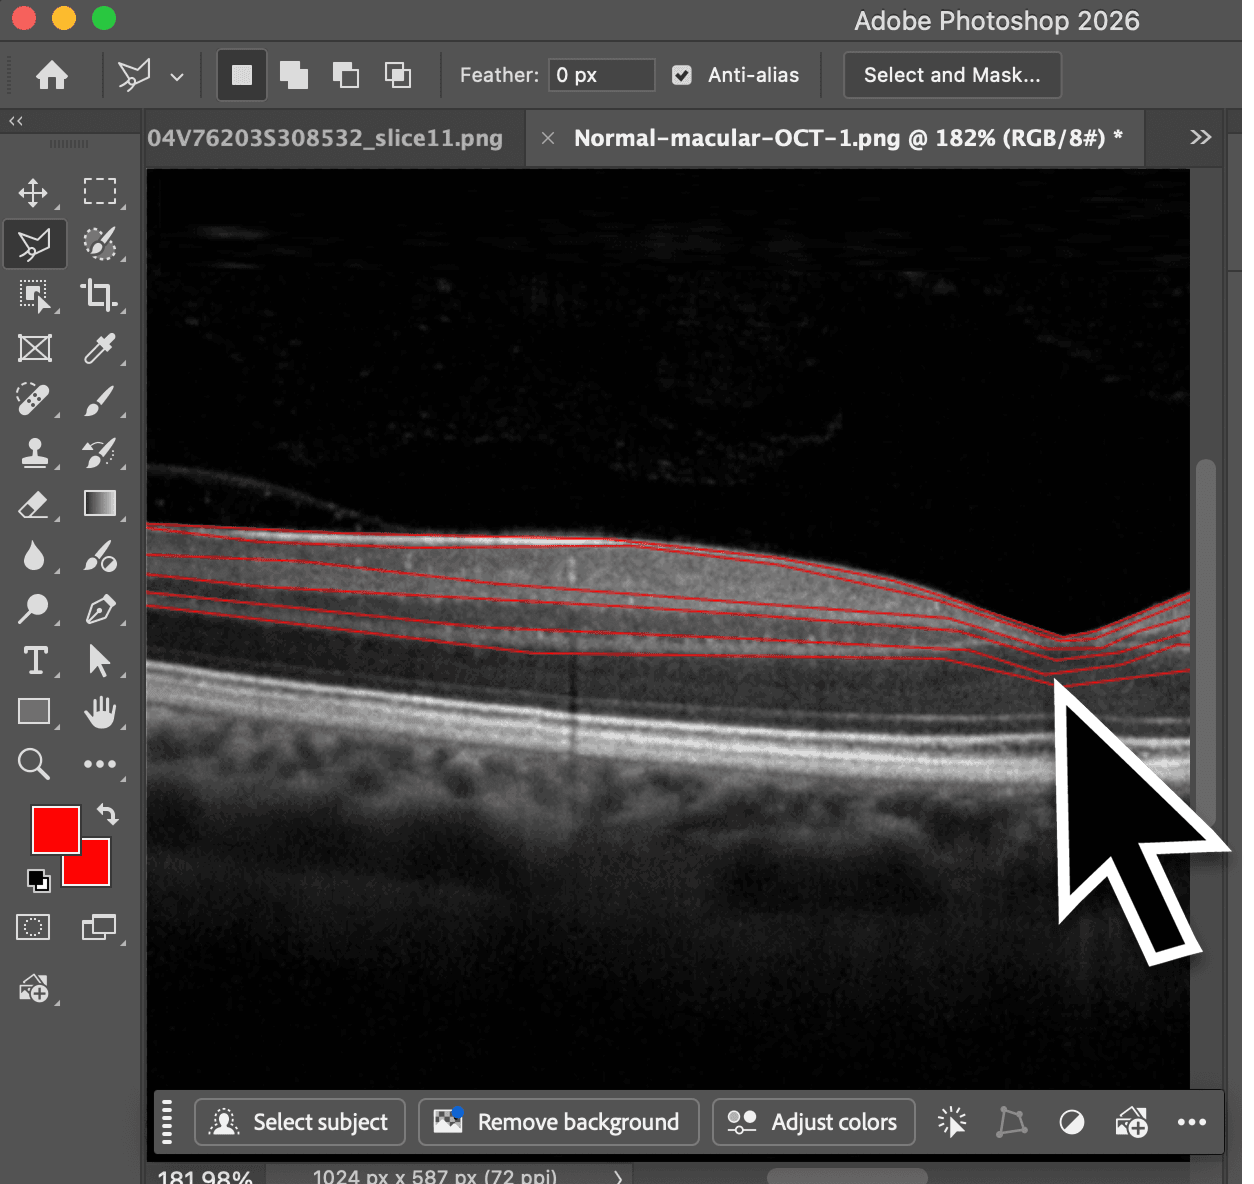Grab the contextual task bar handle

click(x=167, y=1122)
